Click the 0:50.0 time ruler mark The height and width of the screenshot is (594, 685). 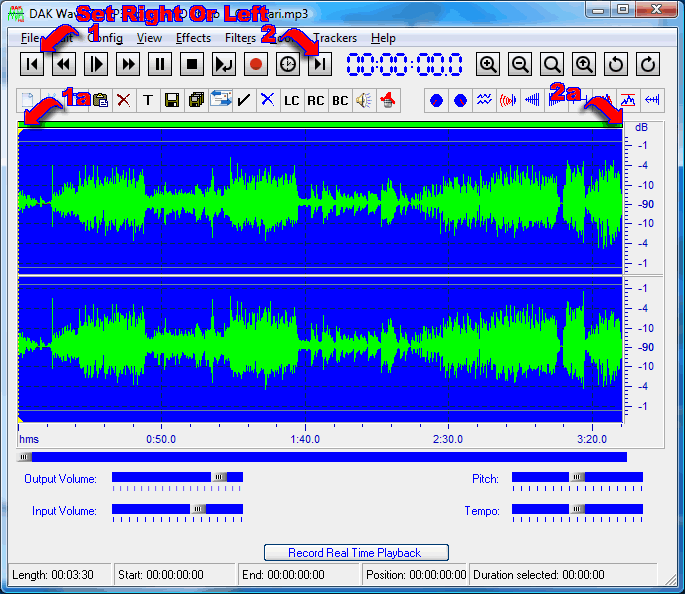161,439
